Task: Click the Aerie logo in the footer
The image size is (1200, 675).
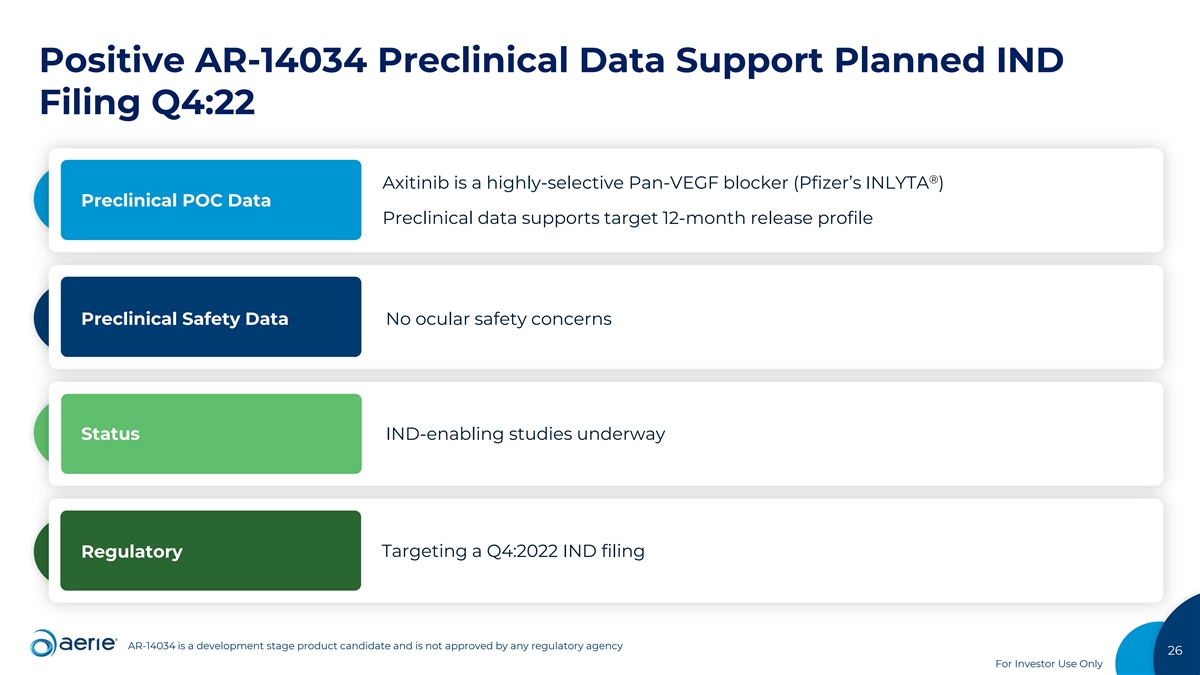Action: 74,645
